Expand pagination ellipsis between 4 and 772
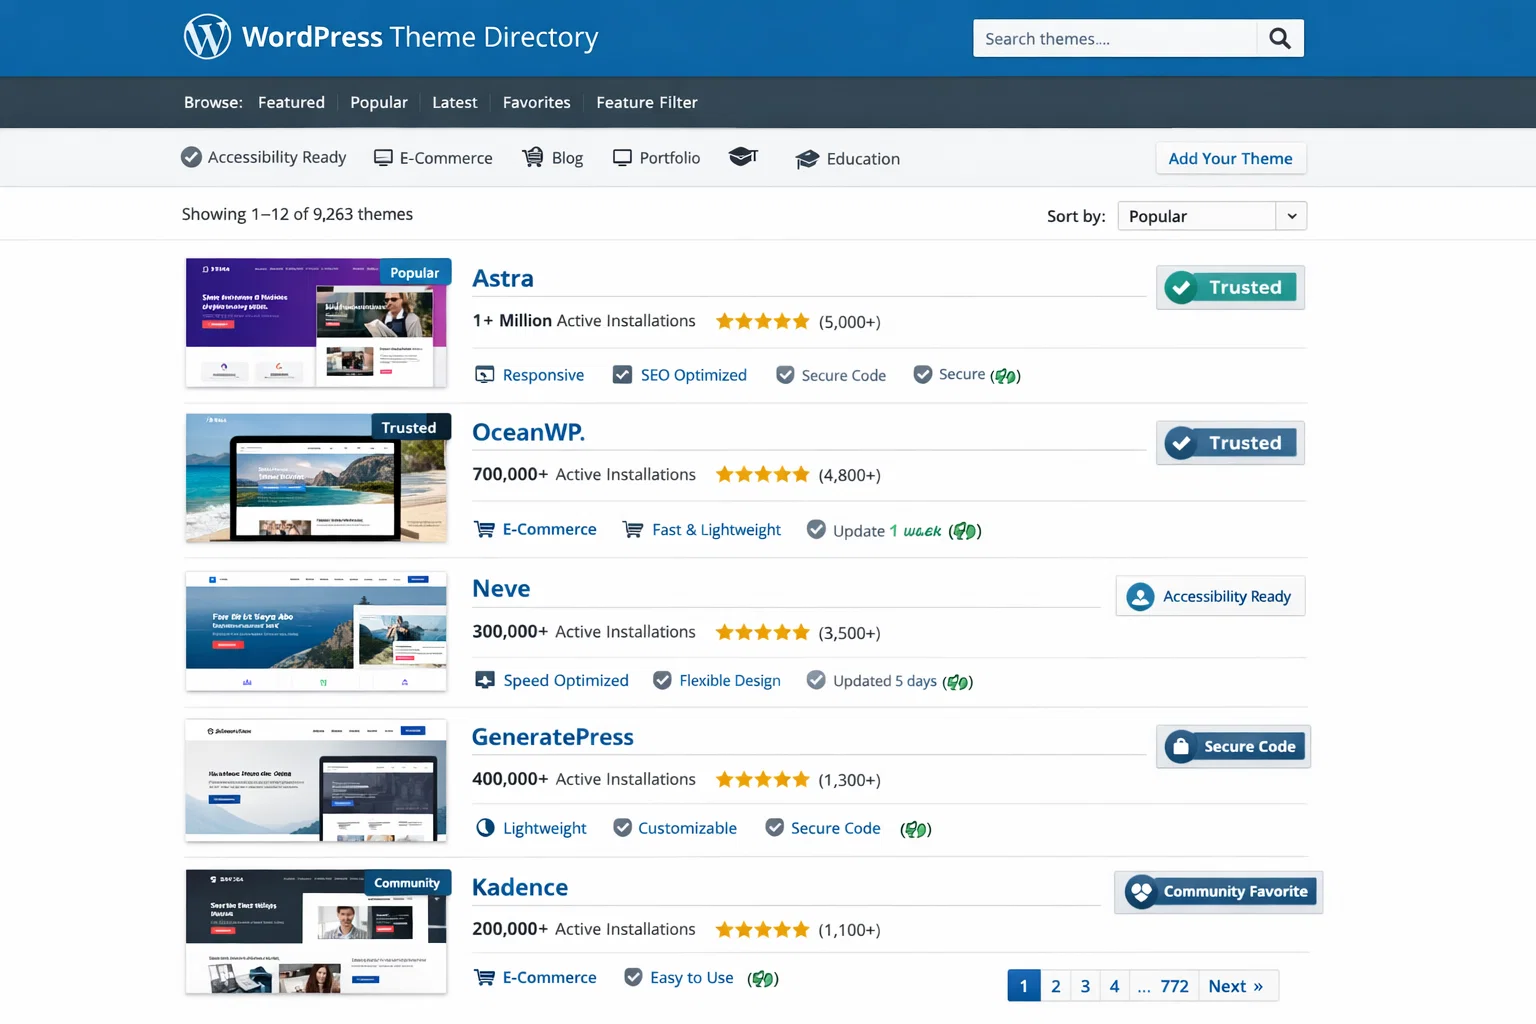 [1144, 987]
